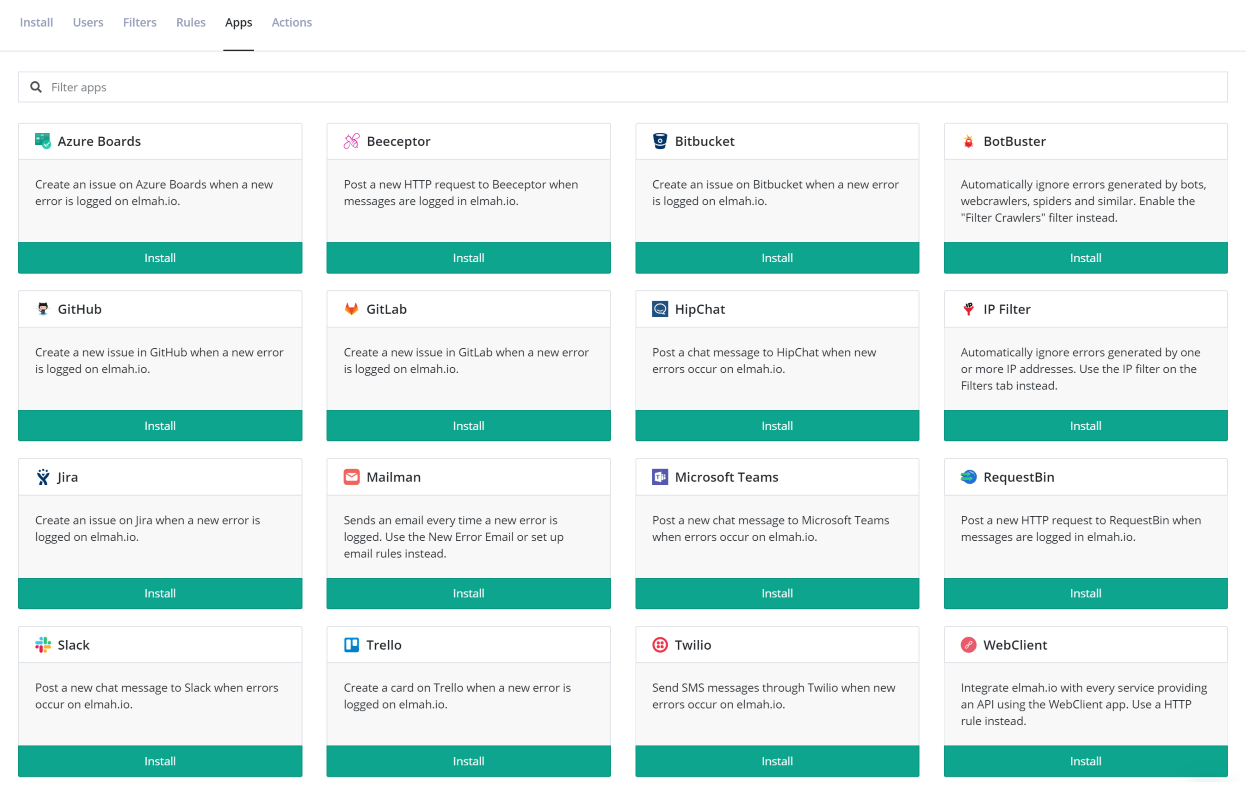Install the HipChat app

pos(777,425)
